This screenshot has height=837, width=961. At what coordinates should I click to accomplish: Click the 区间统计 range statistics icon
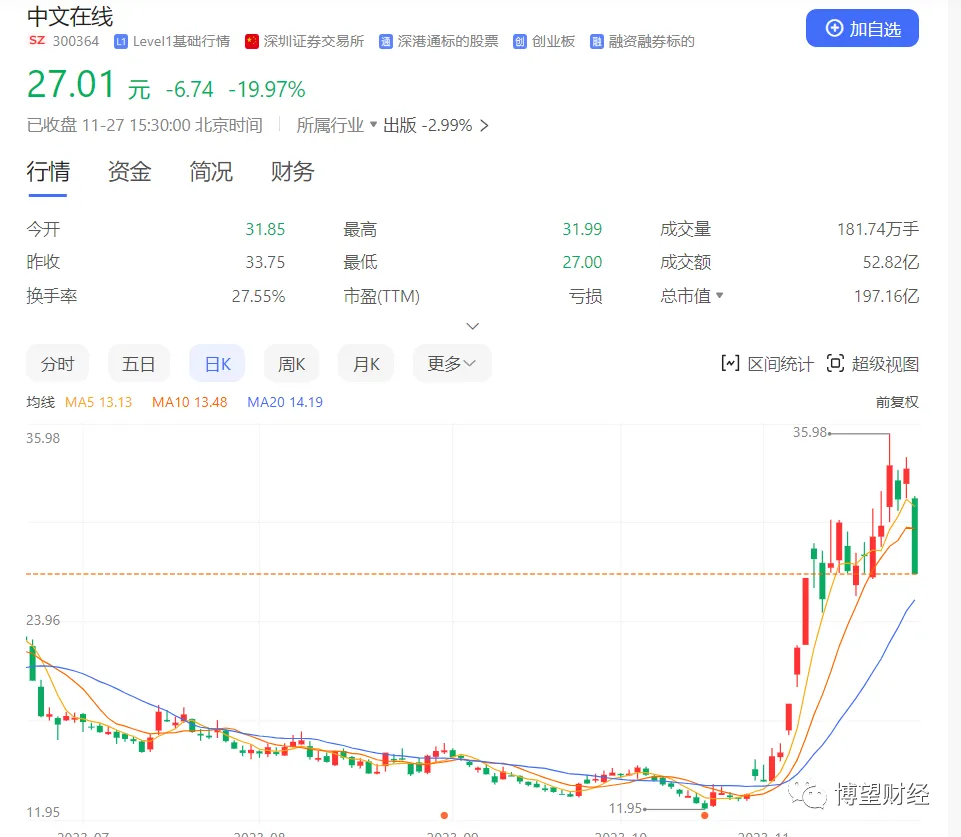point(730,363)
